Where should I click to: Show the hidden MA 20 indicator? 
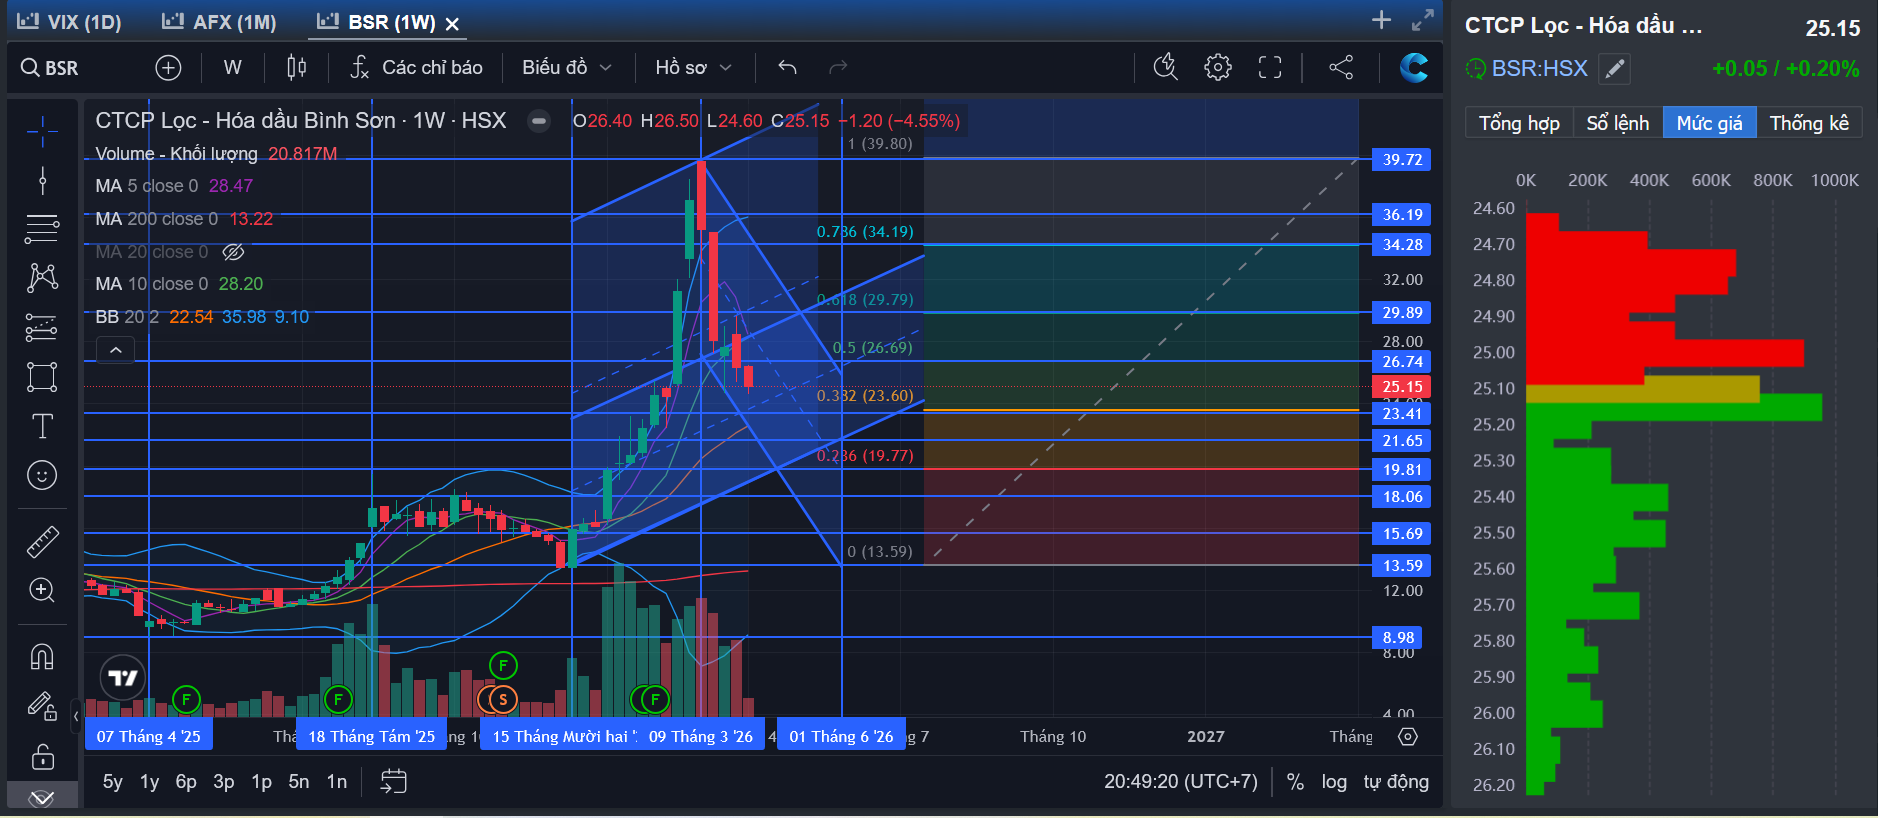pyautogui.click(x=233, y=252)
